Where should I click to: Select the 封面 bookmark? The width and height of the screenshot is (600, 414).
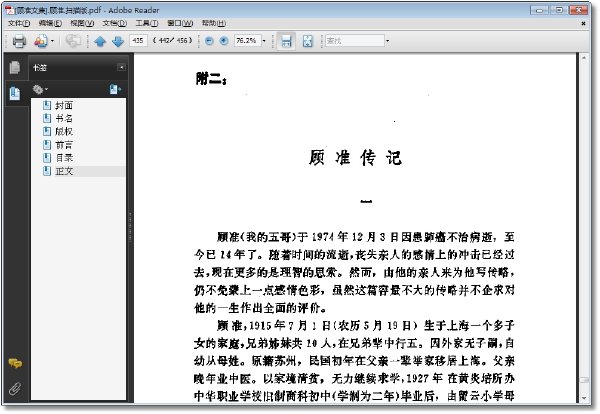click(x=64, y=105)
